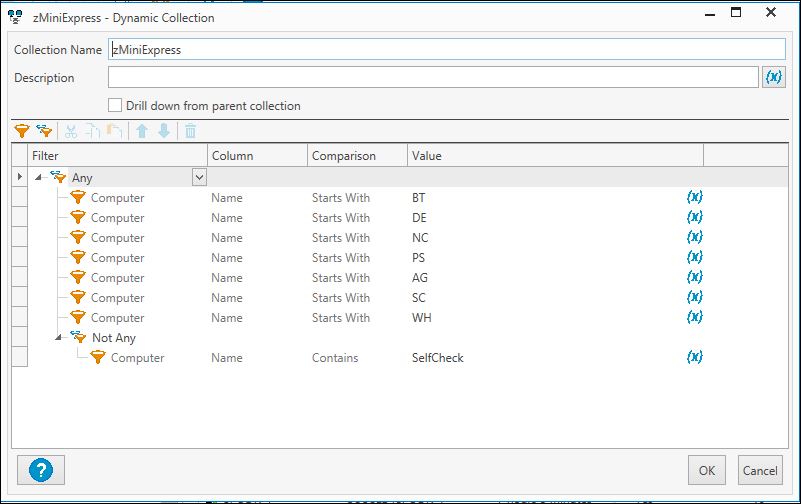801x504 pixels.
Task: Click the add group filter toolbar icon
Action: coord(44,131)
